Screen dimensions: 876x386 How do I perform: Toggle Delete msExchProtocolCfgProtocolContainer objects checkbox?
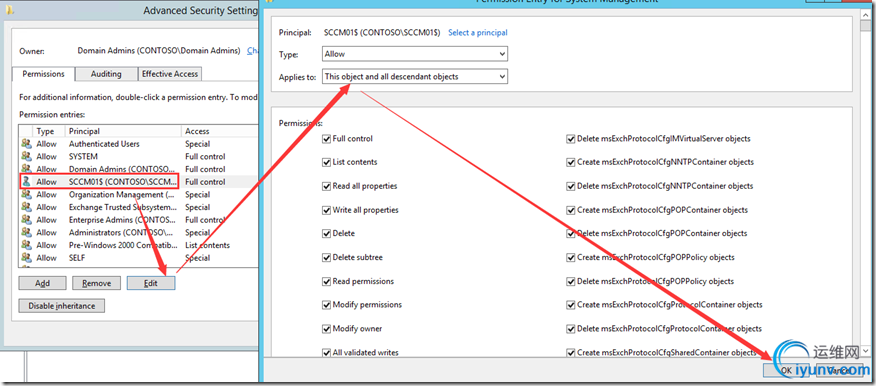(x=570, y=329)
